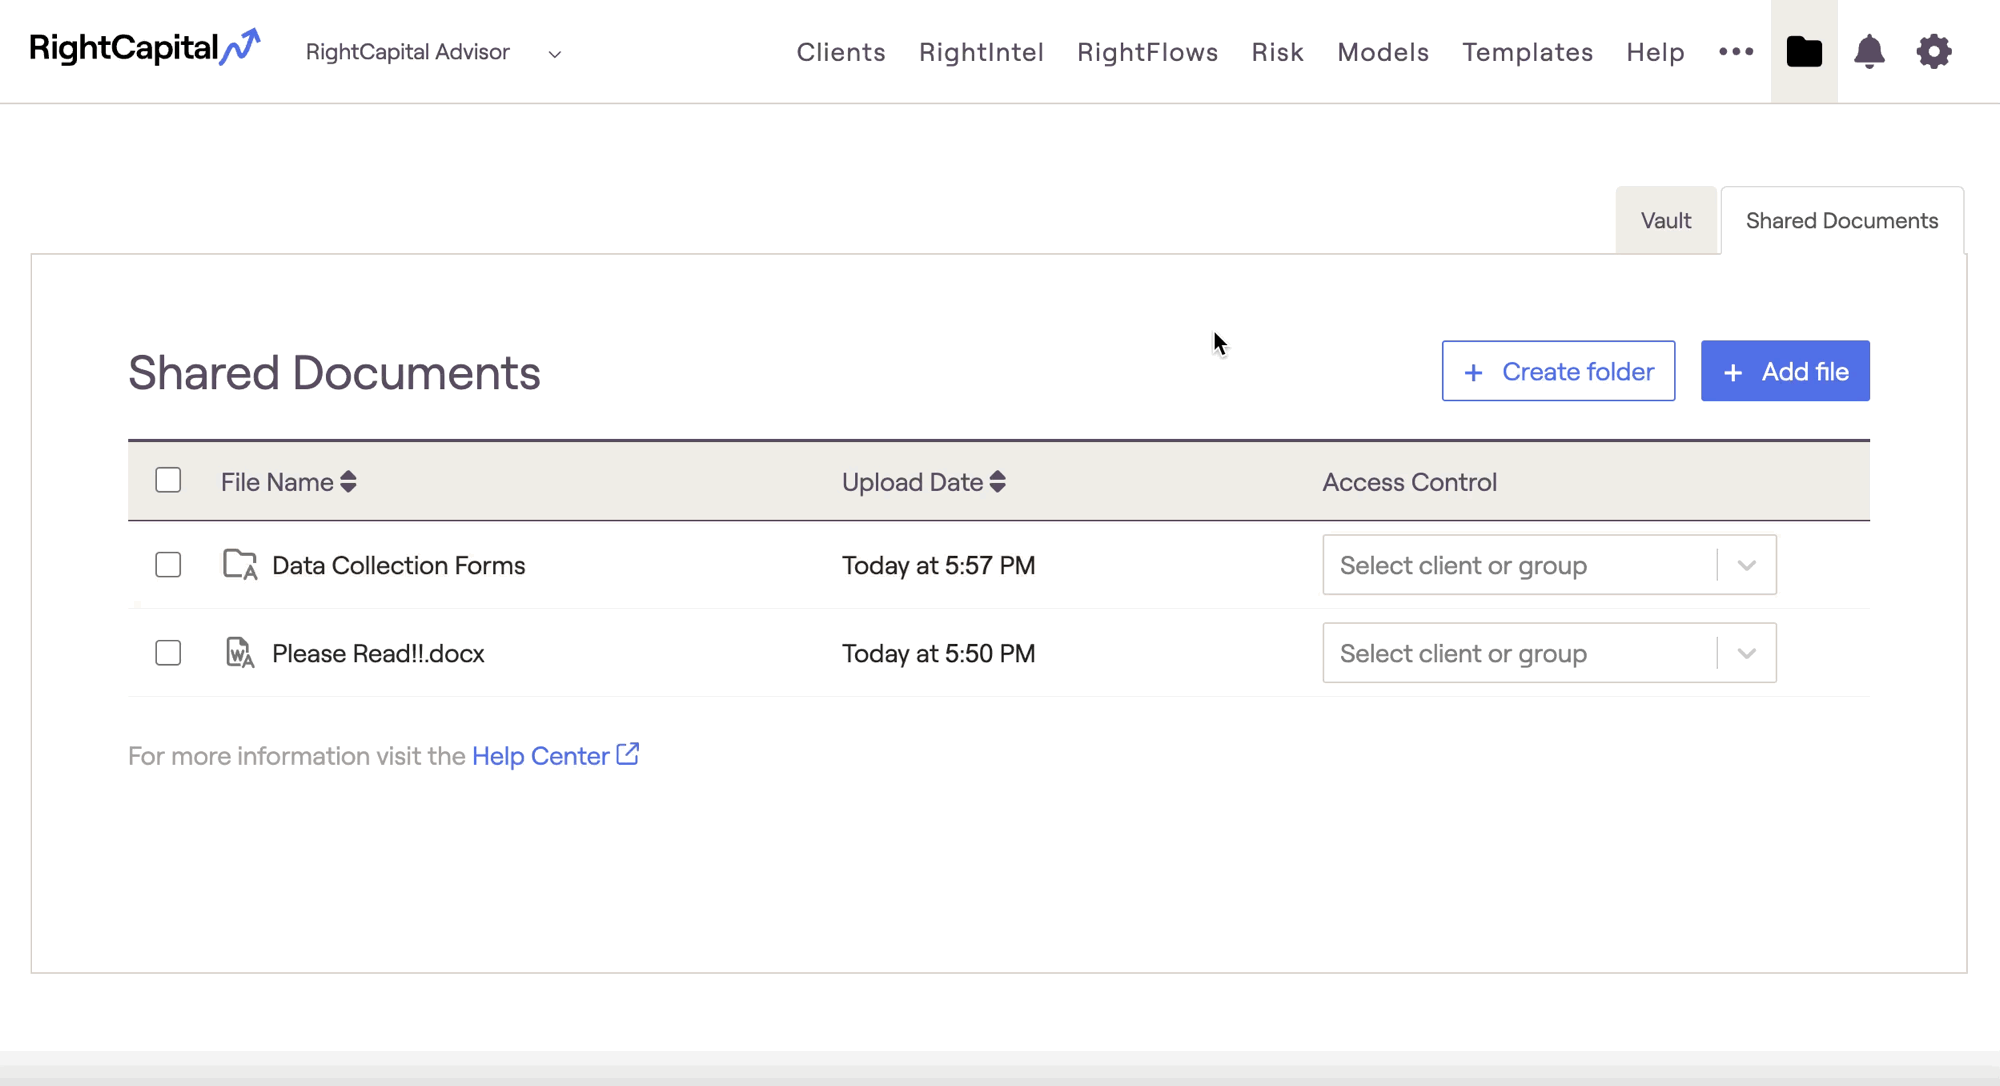Screen dimensions: 2000x1086
Task: Click the Create folder button
Action: (x=1557, y=371)
